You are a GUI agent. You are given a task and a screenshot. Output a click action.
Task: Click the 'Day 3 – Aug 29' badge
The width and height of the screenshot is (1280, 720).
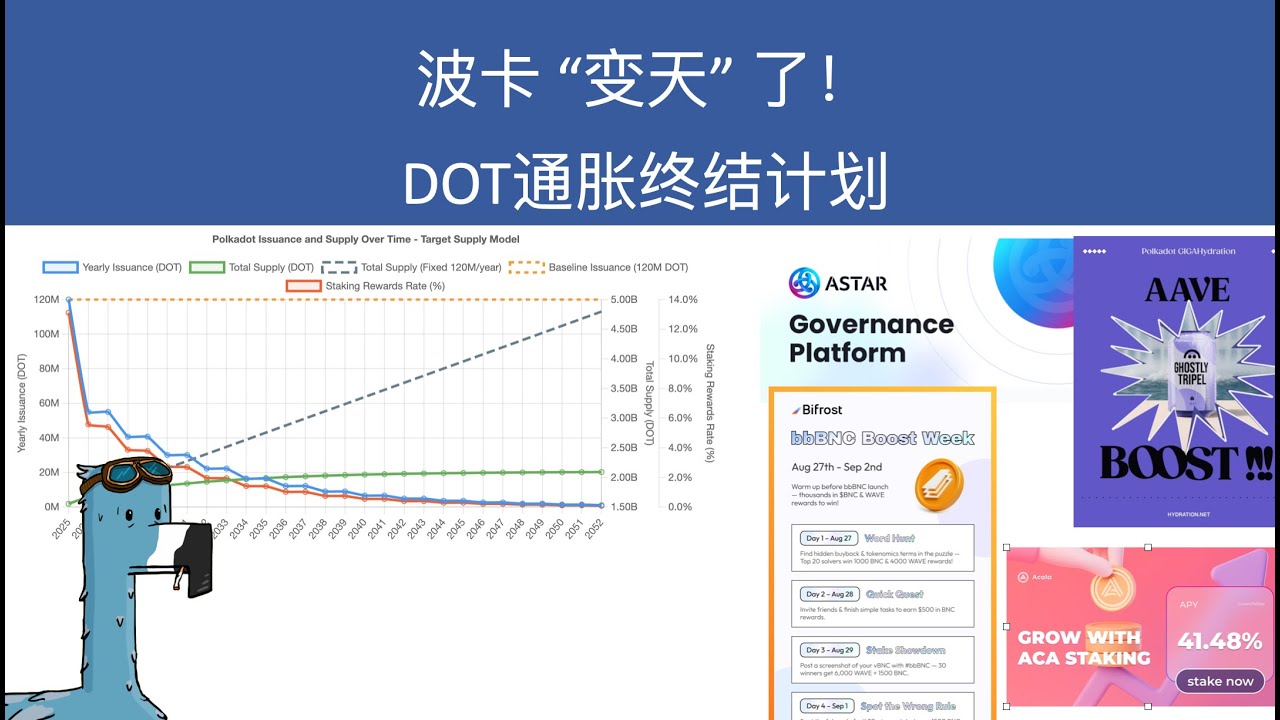point(828,650)
